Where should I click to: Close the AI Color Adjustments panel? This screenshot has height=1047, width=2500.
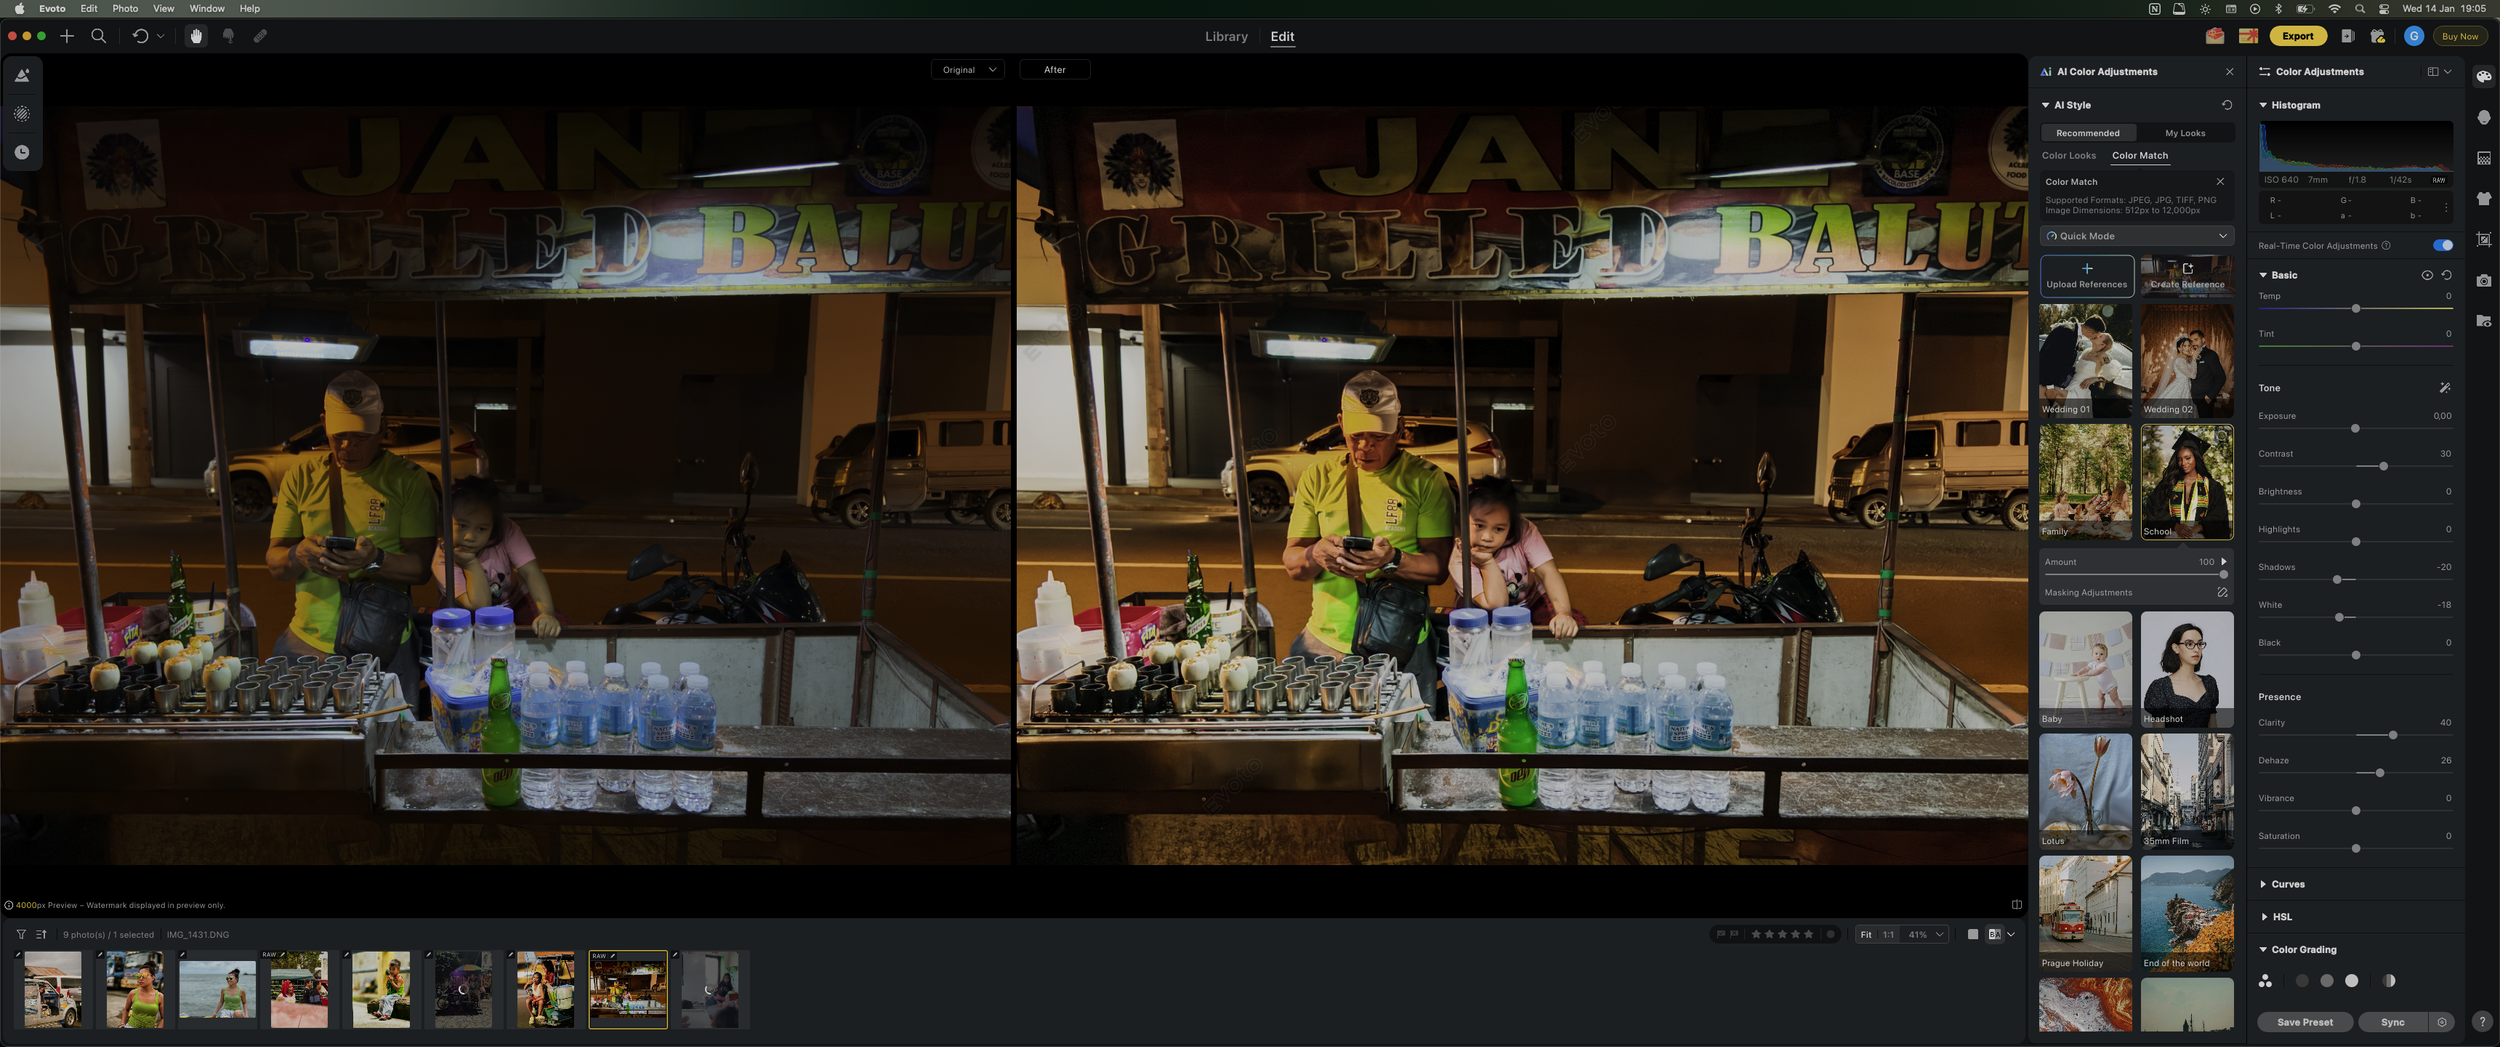click(2229, 72)
